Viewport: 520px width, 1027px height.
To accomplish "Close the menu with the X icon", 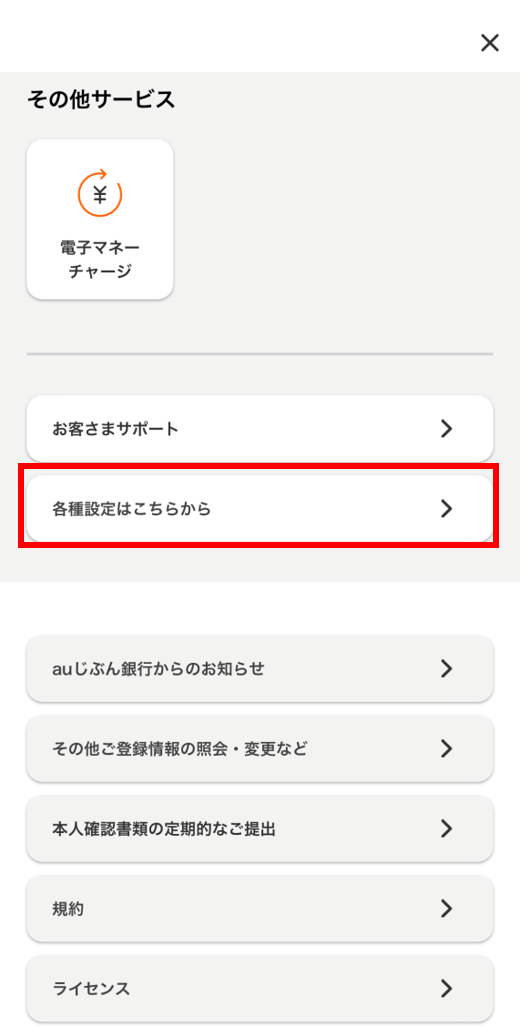I will tap(490, 43).
